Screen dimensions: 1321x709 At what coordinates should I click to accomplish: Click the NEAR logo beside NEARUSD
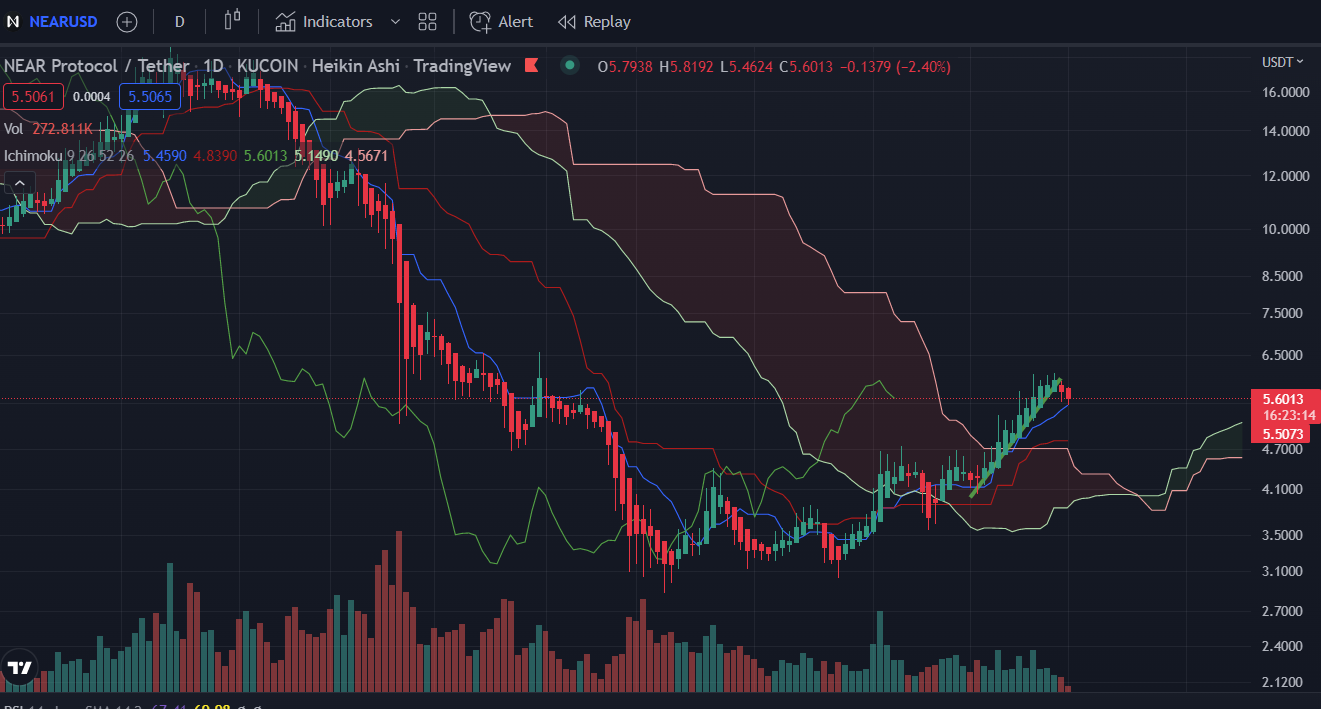[x=13, y=21]
